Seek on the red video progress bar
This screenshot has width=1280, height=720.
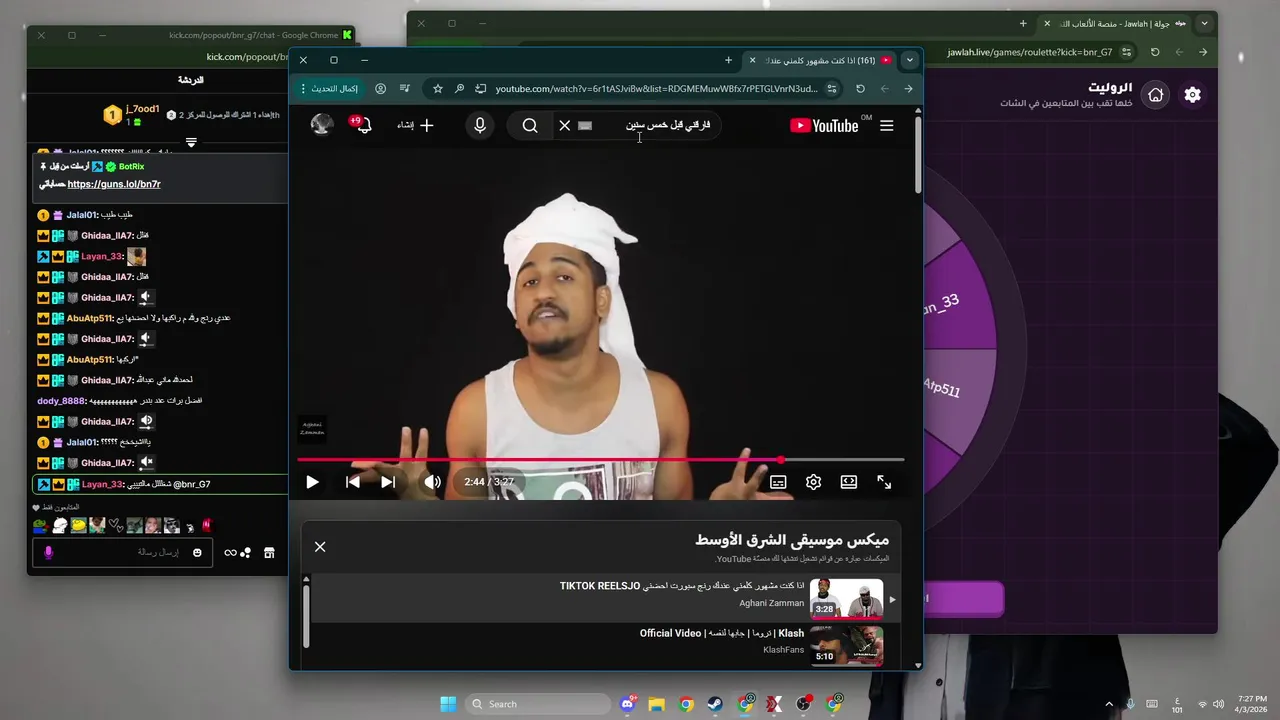coord(600,460)
